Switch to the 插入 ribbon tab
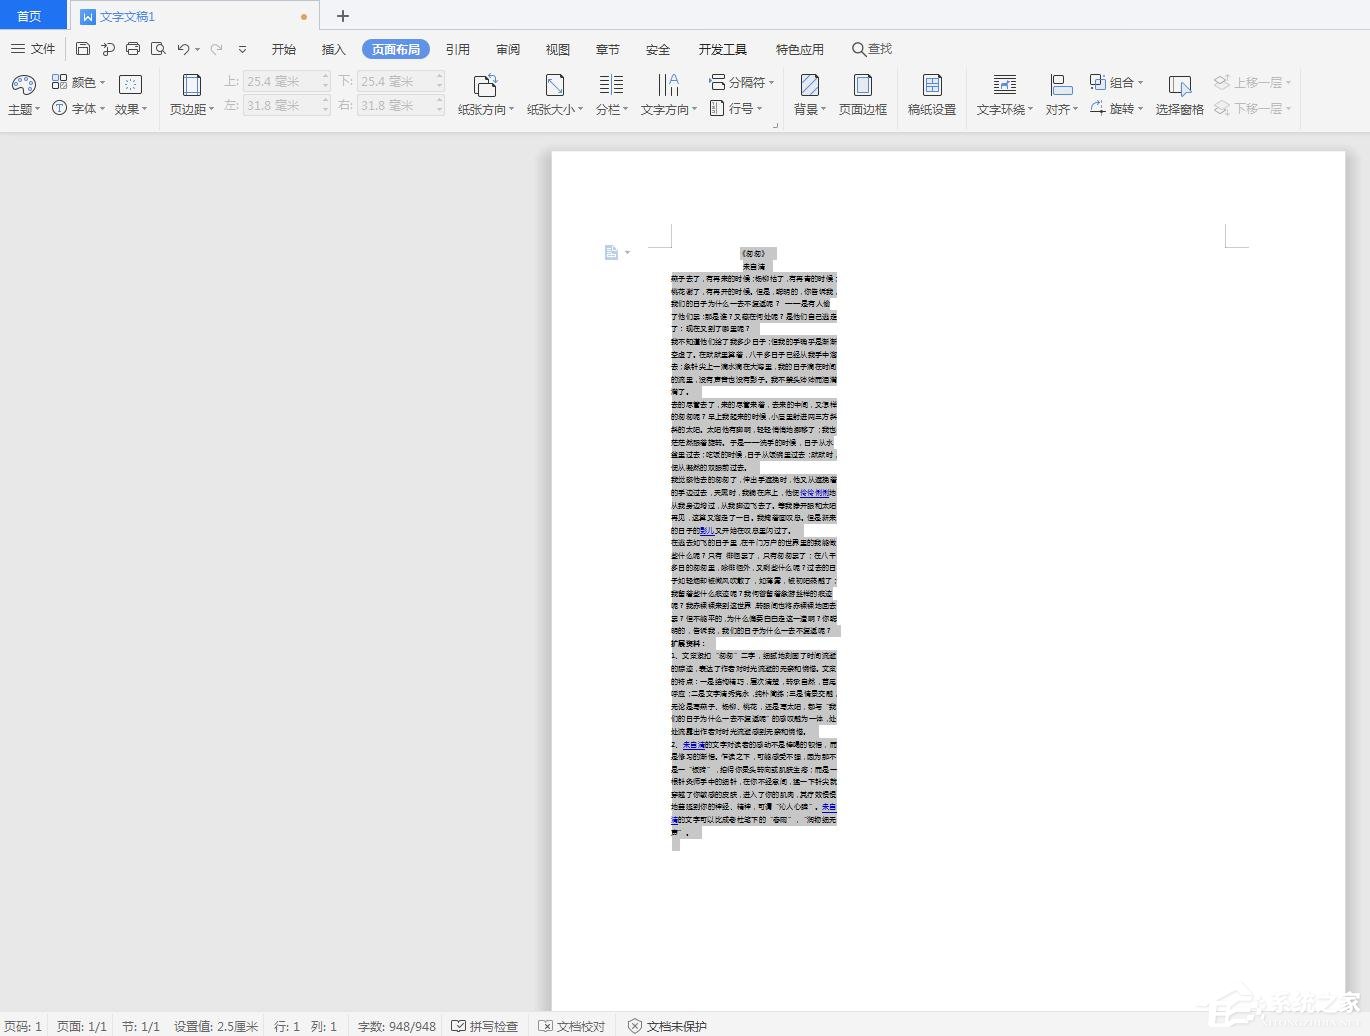 (333, 49)
